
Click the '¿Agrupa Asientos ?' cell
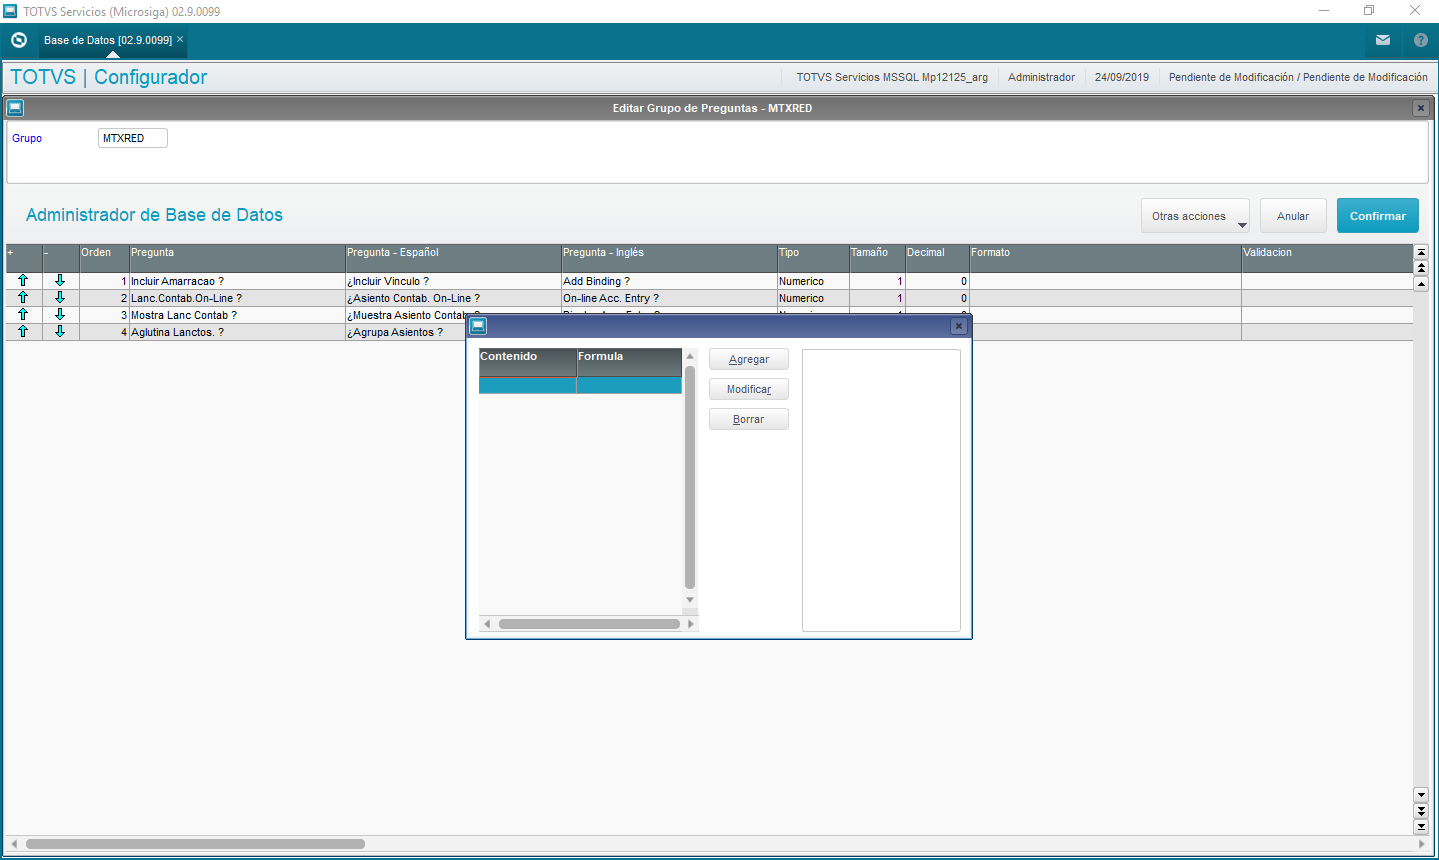[406, 333]
